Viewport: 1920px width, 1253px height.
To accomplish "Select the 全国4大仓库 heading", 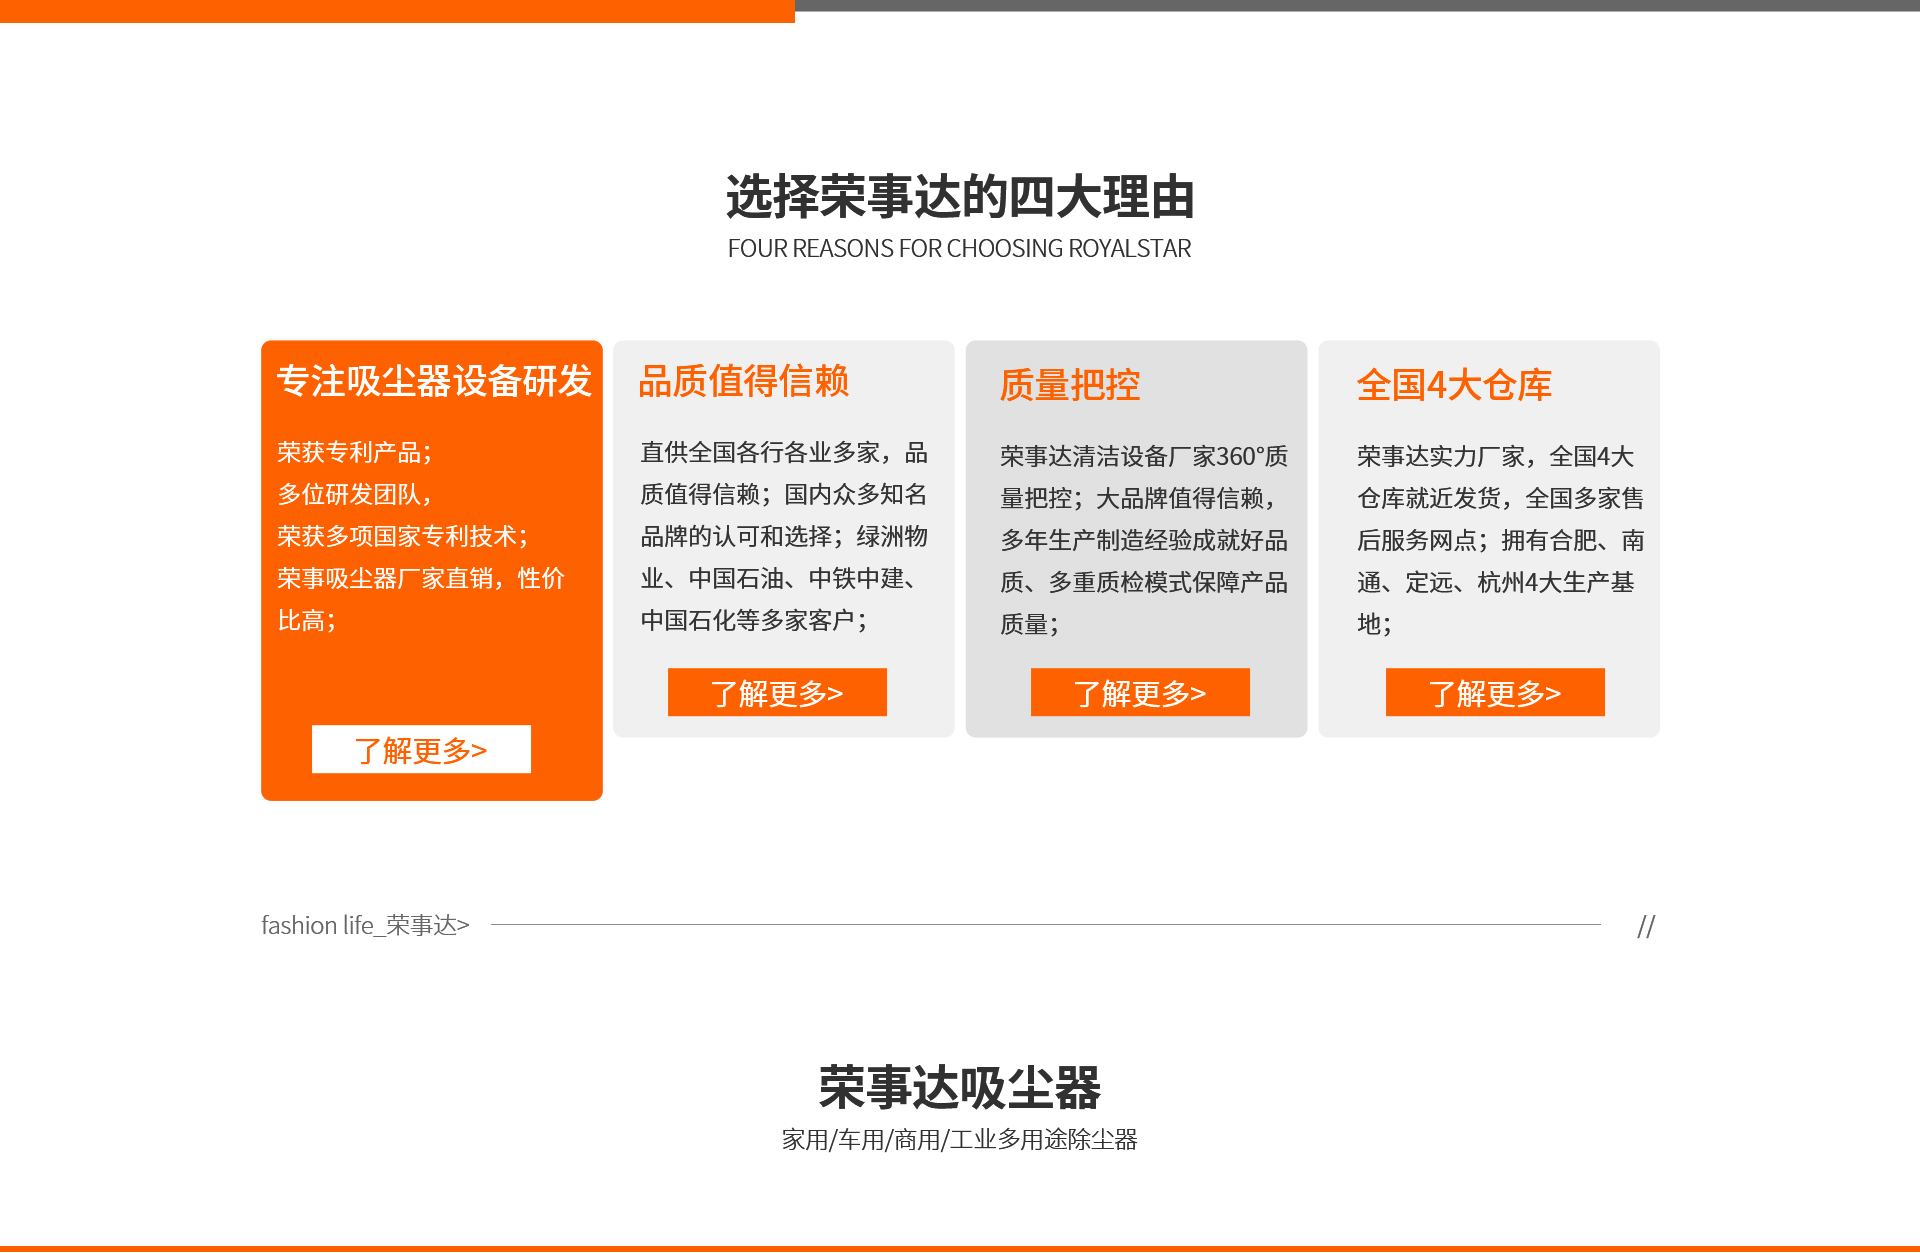I will click(1454, 385).
